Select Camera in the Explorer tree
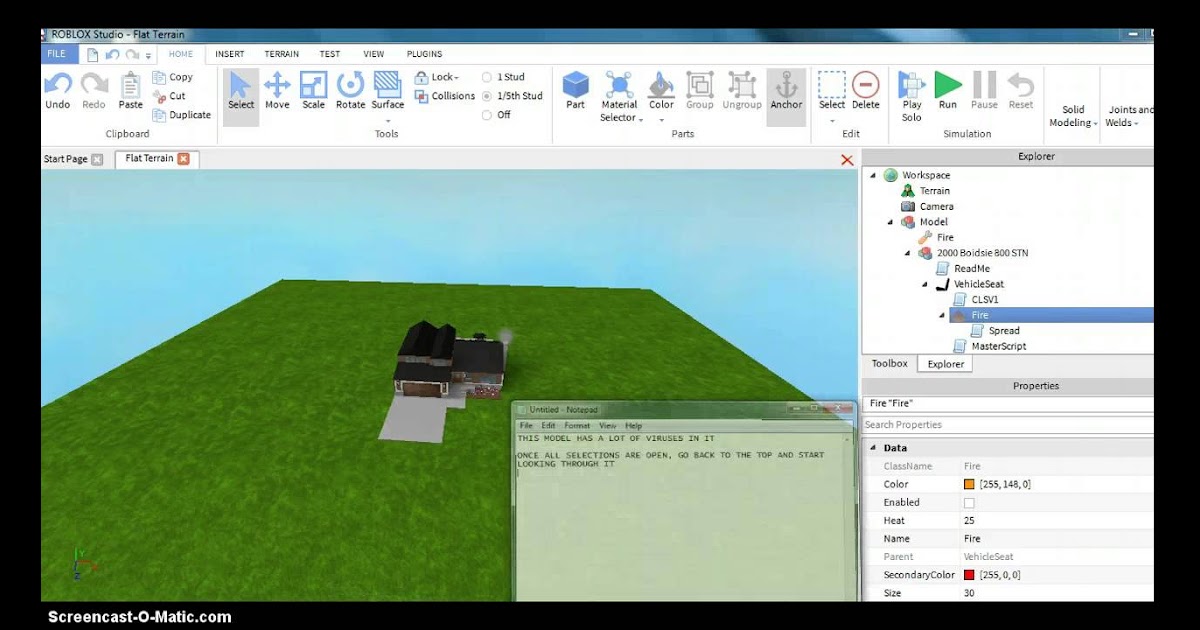 (x=937, y=206)
